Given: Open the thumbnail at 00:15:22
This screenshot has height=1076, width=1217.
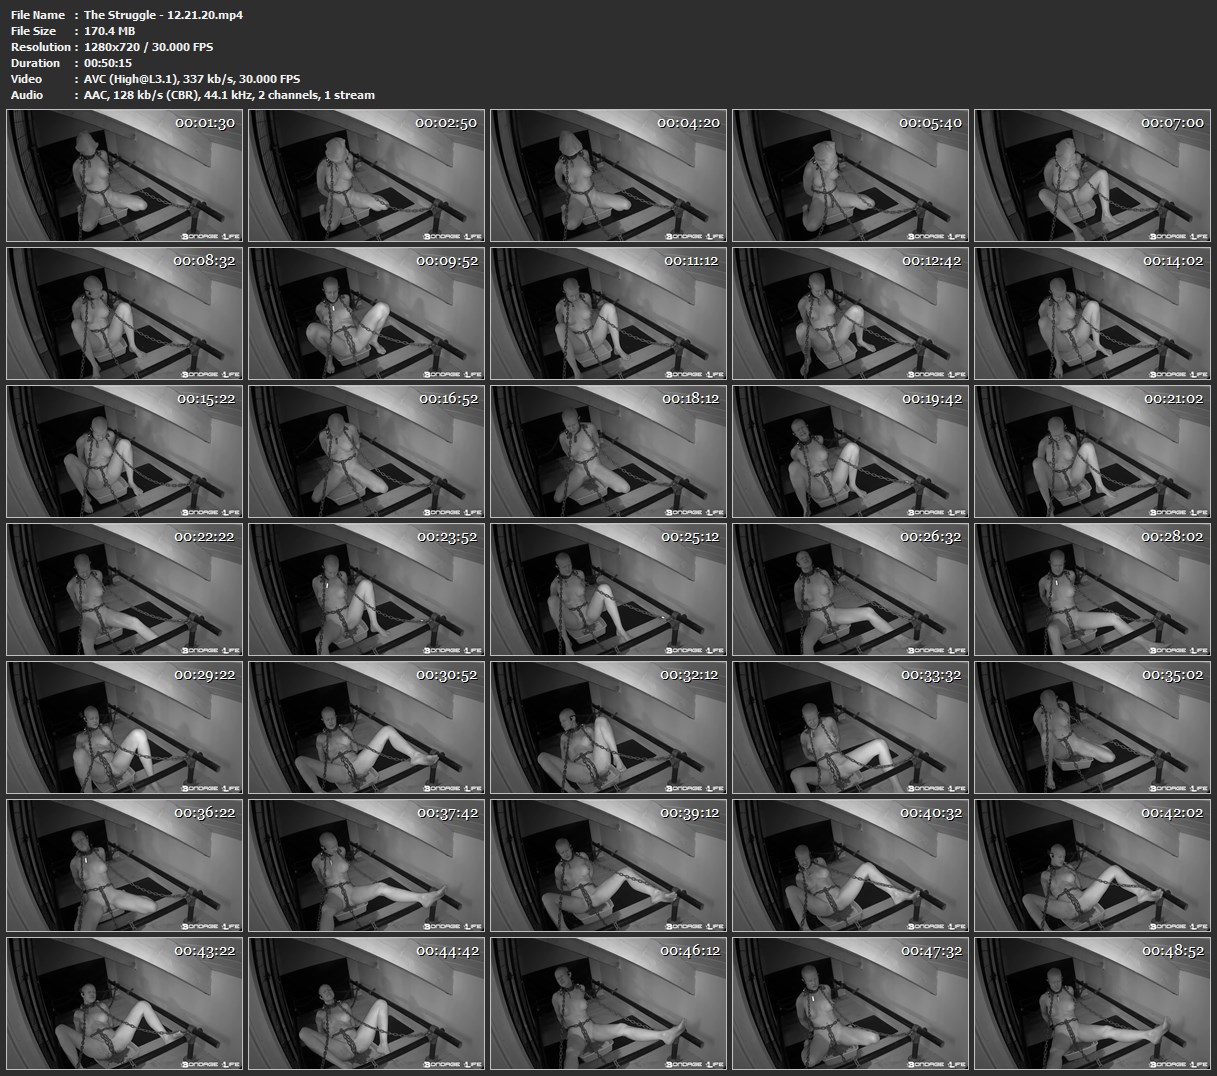Looking at the screenshot, I should click(124, 451).
